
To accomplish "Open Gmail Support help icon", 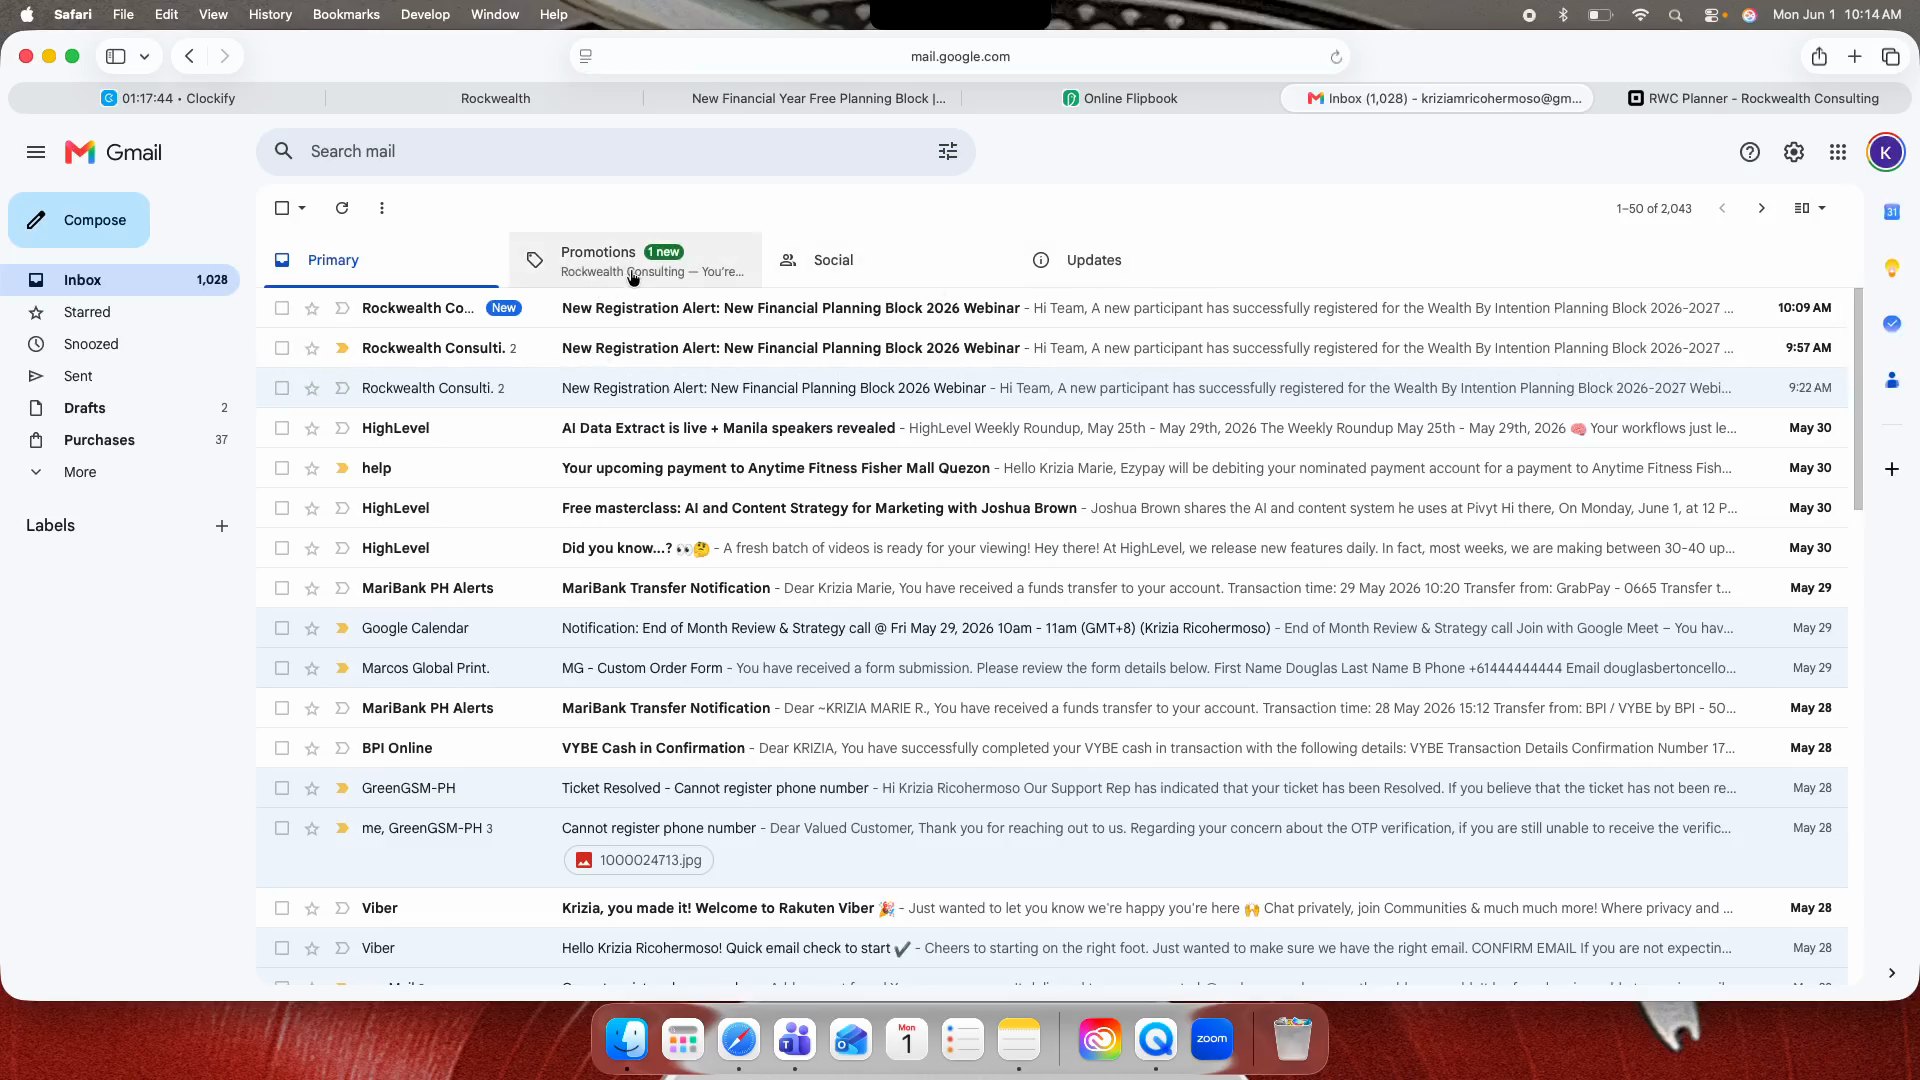I will (x=1749, y=152).
